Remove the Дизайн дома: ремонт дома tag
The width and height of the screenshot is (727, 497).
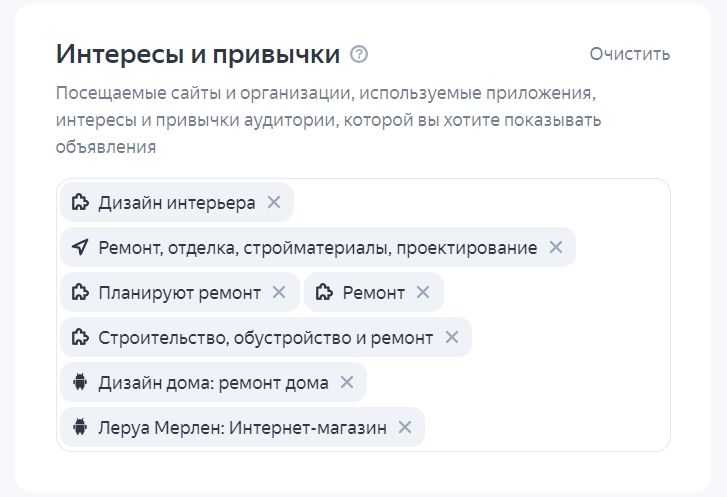pyautogui.click(x=347, y=382)
